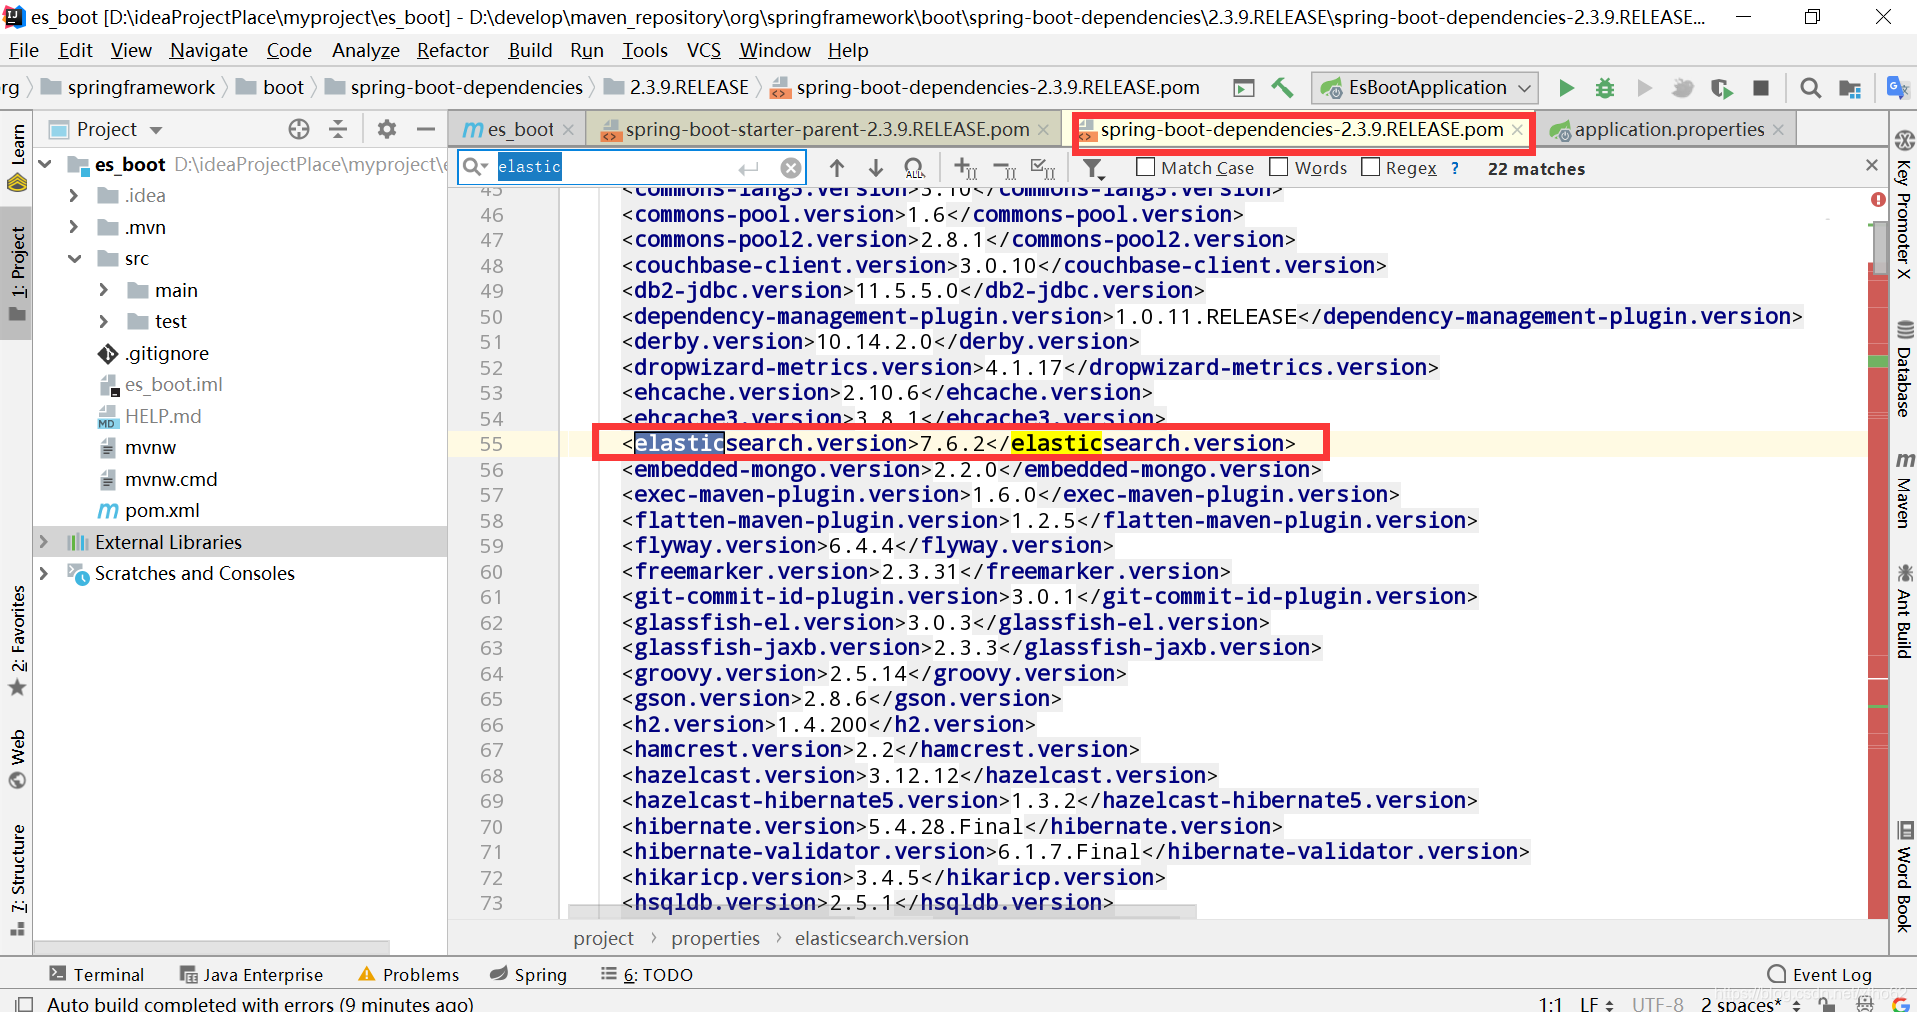Add selection for next occurrence
1917x1012 pixels.
tap(965, 168)
